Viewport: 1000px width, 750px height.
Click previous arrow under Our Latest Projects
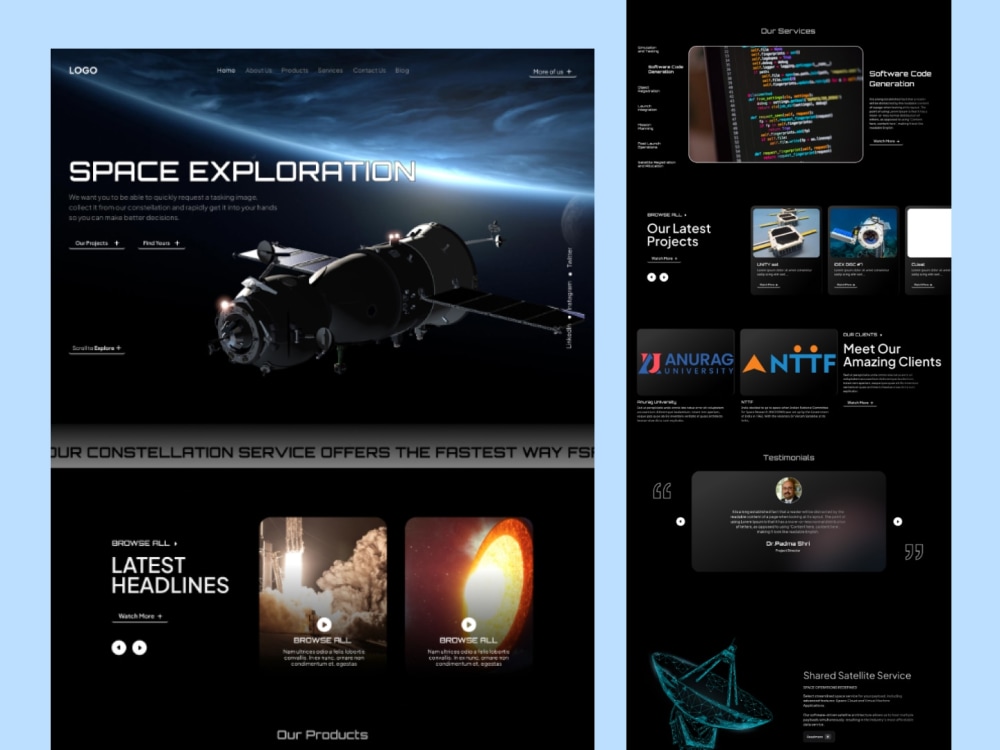click(651, 277)
